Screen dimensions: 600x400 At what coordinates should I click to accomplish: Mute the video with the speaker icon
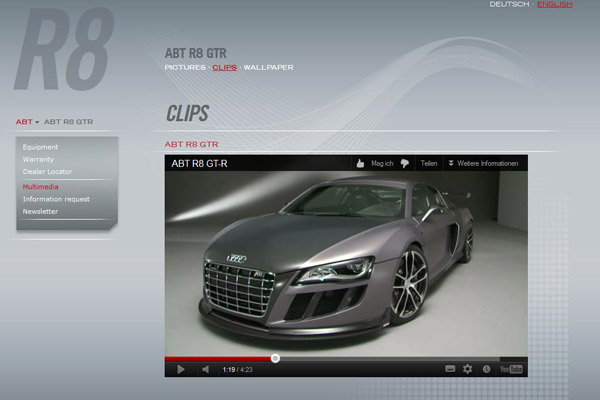pyautogui.click(x=206, y=369)
